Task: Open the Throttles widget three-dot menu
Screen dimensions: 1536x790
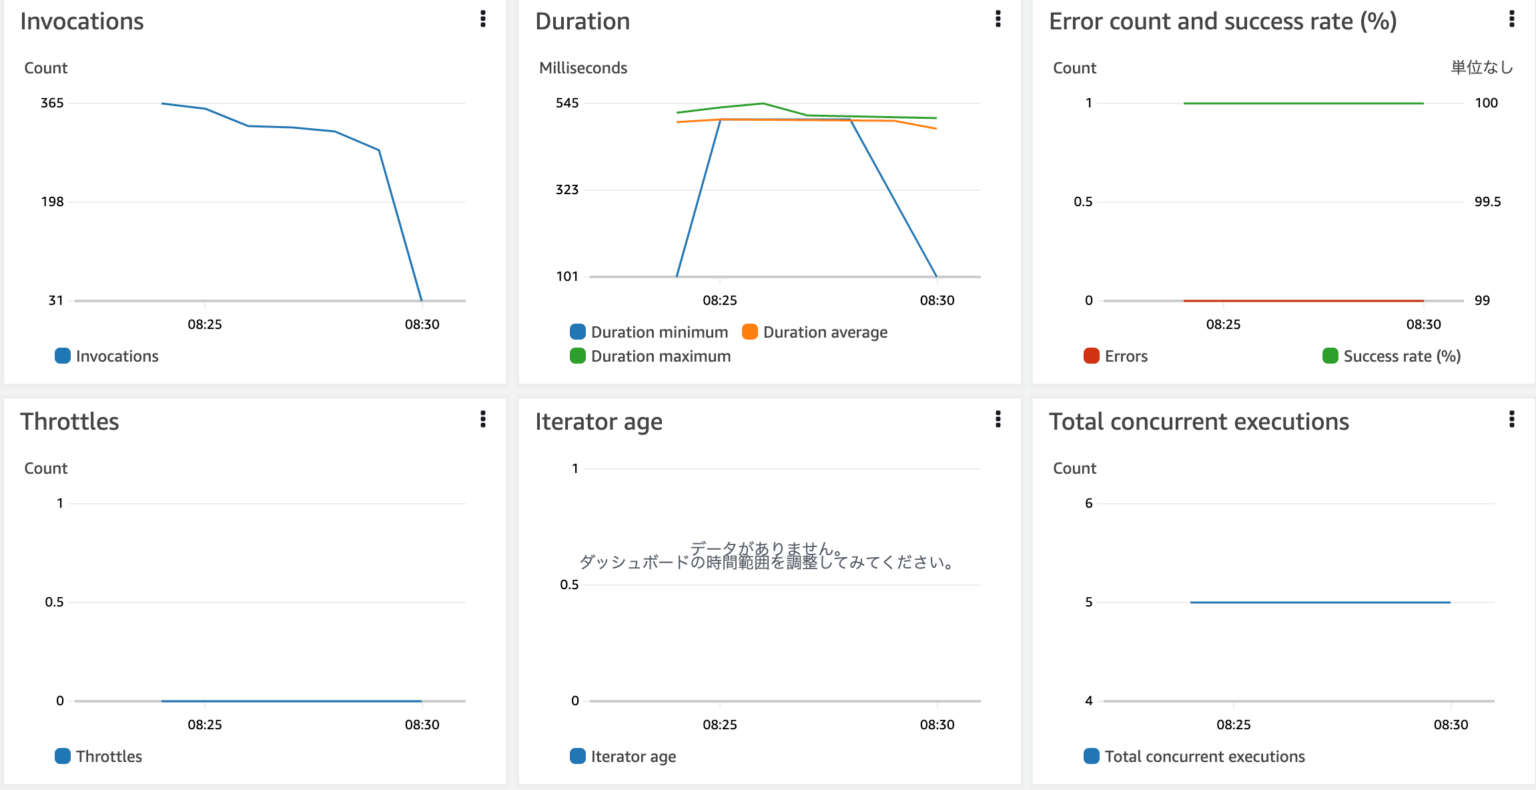Action: (483, 419)
